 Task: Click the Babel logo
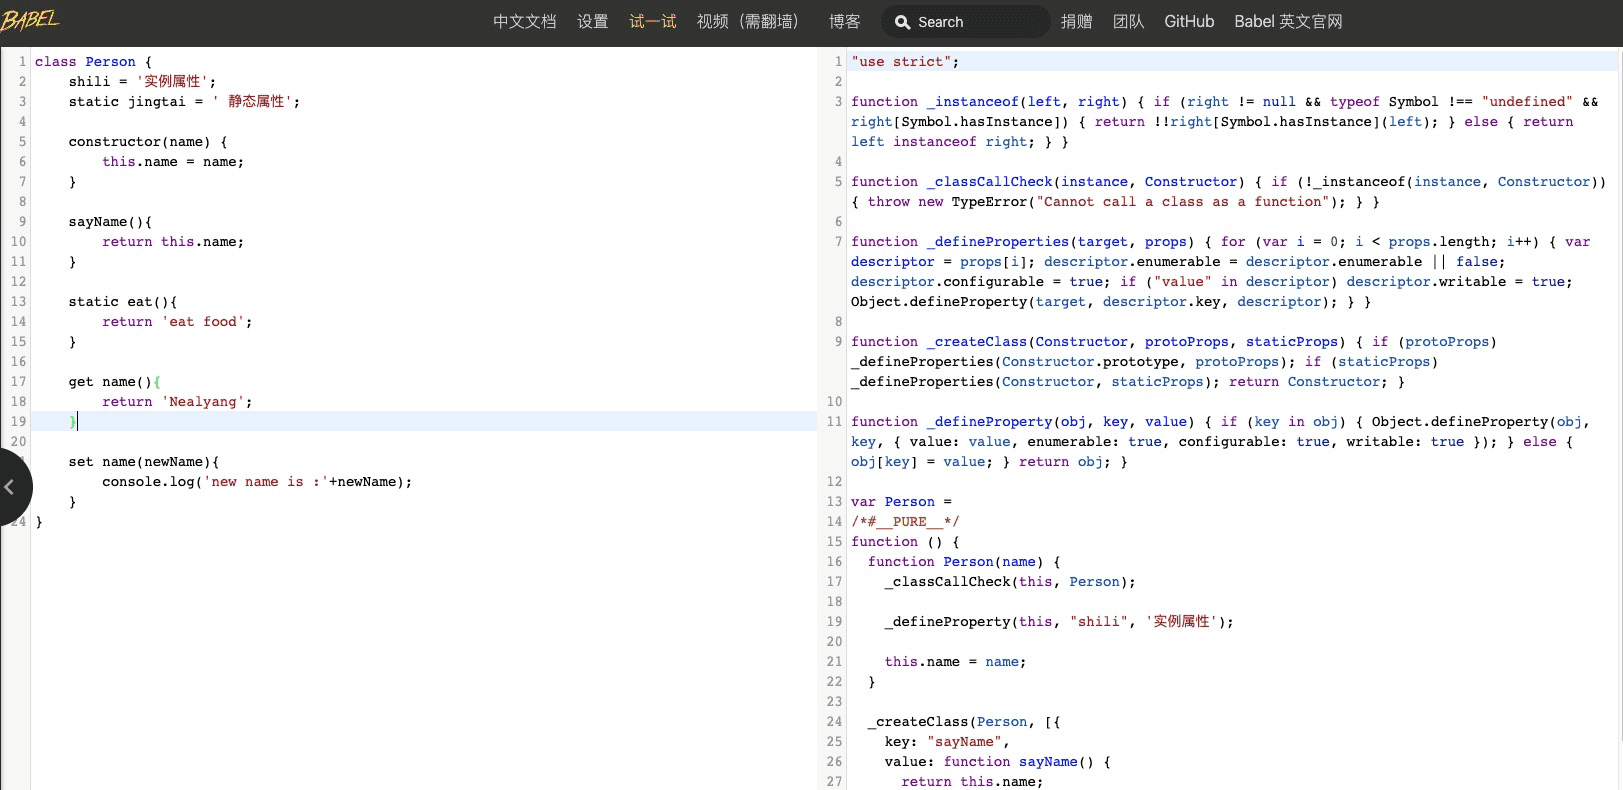point(31,20)
